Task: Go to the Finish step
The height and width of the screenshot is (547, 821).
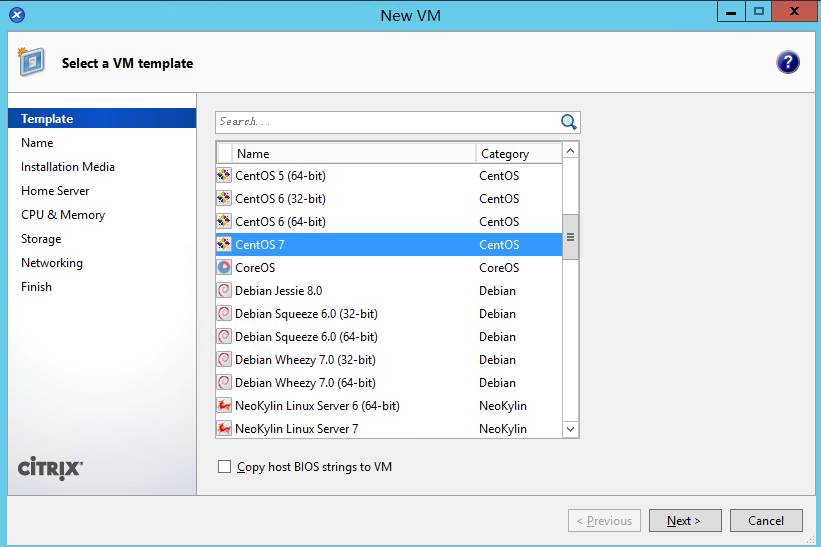Action: coord(36,287)
